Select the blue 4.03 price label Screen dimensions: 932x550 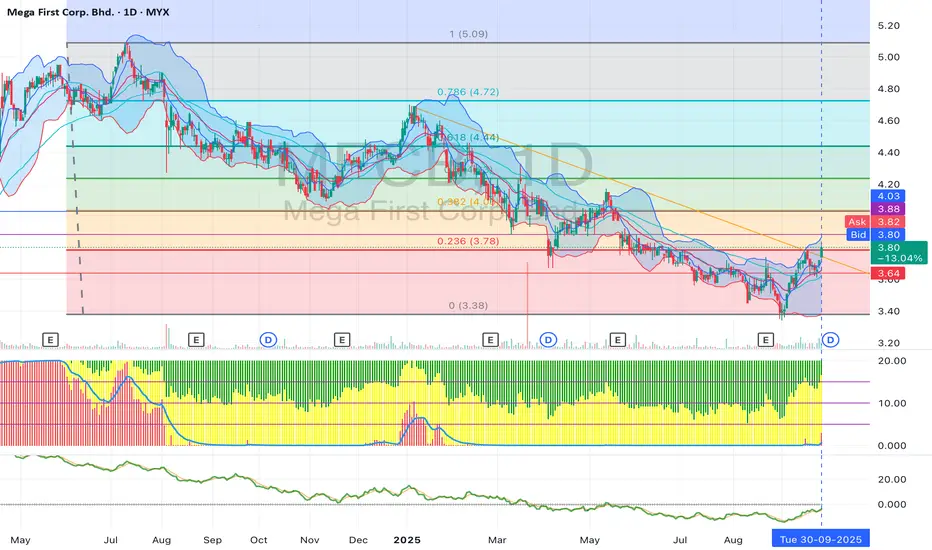[888, 196]
